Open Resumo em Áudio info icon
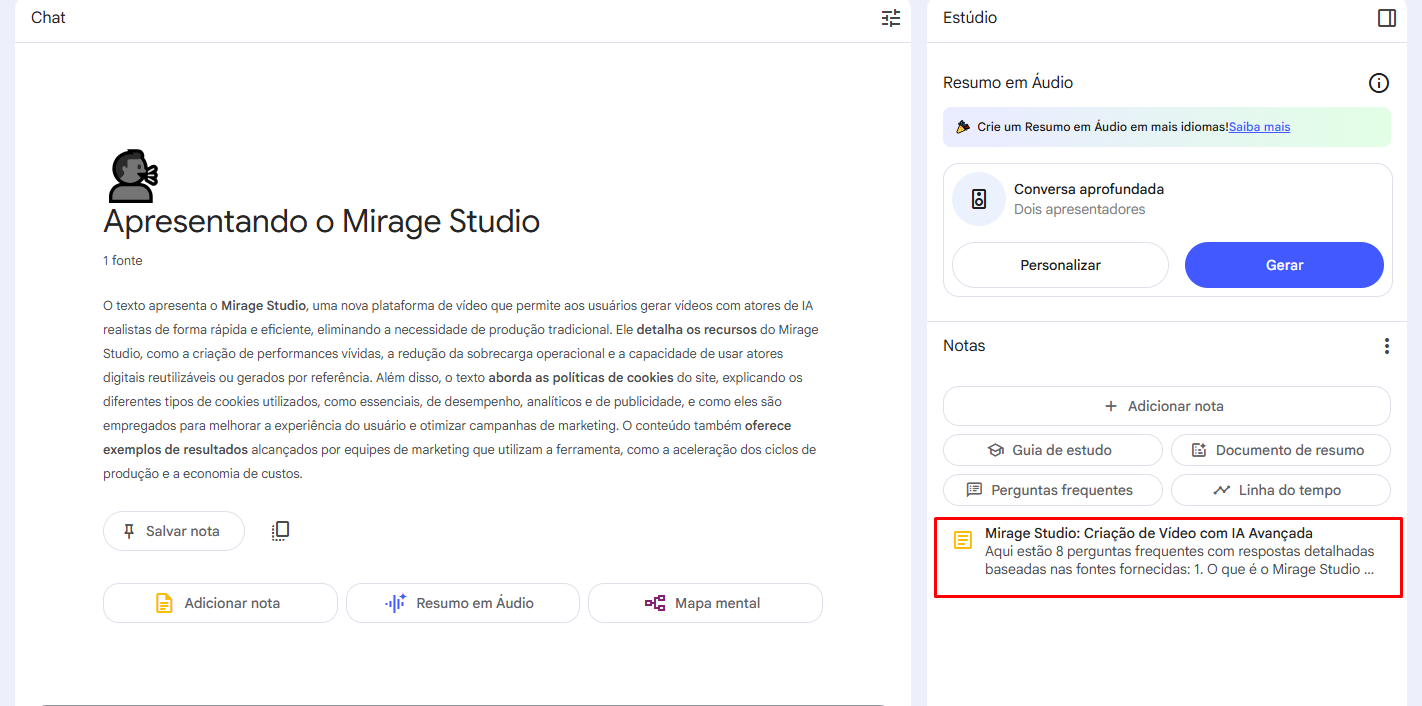The image size is (1422, 706). tap(1379, 83)
